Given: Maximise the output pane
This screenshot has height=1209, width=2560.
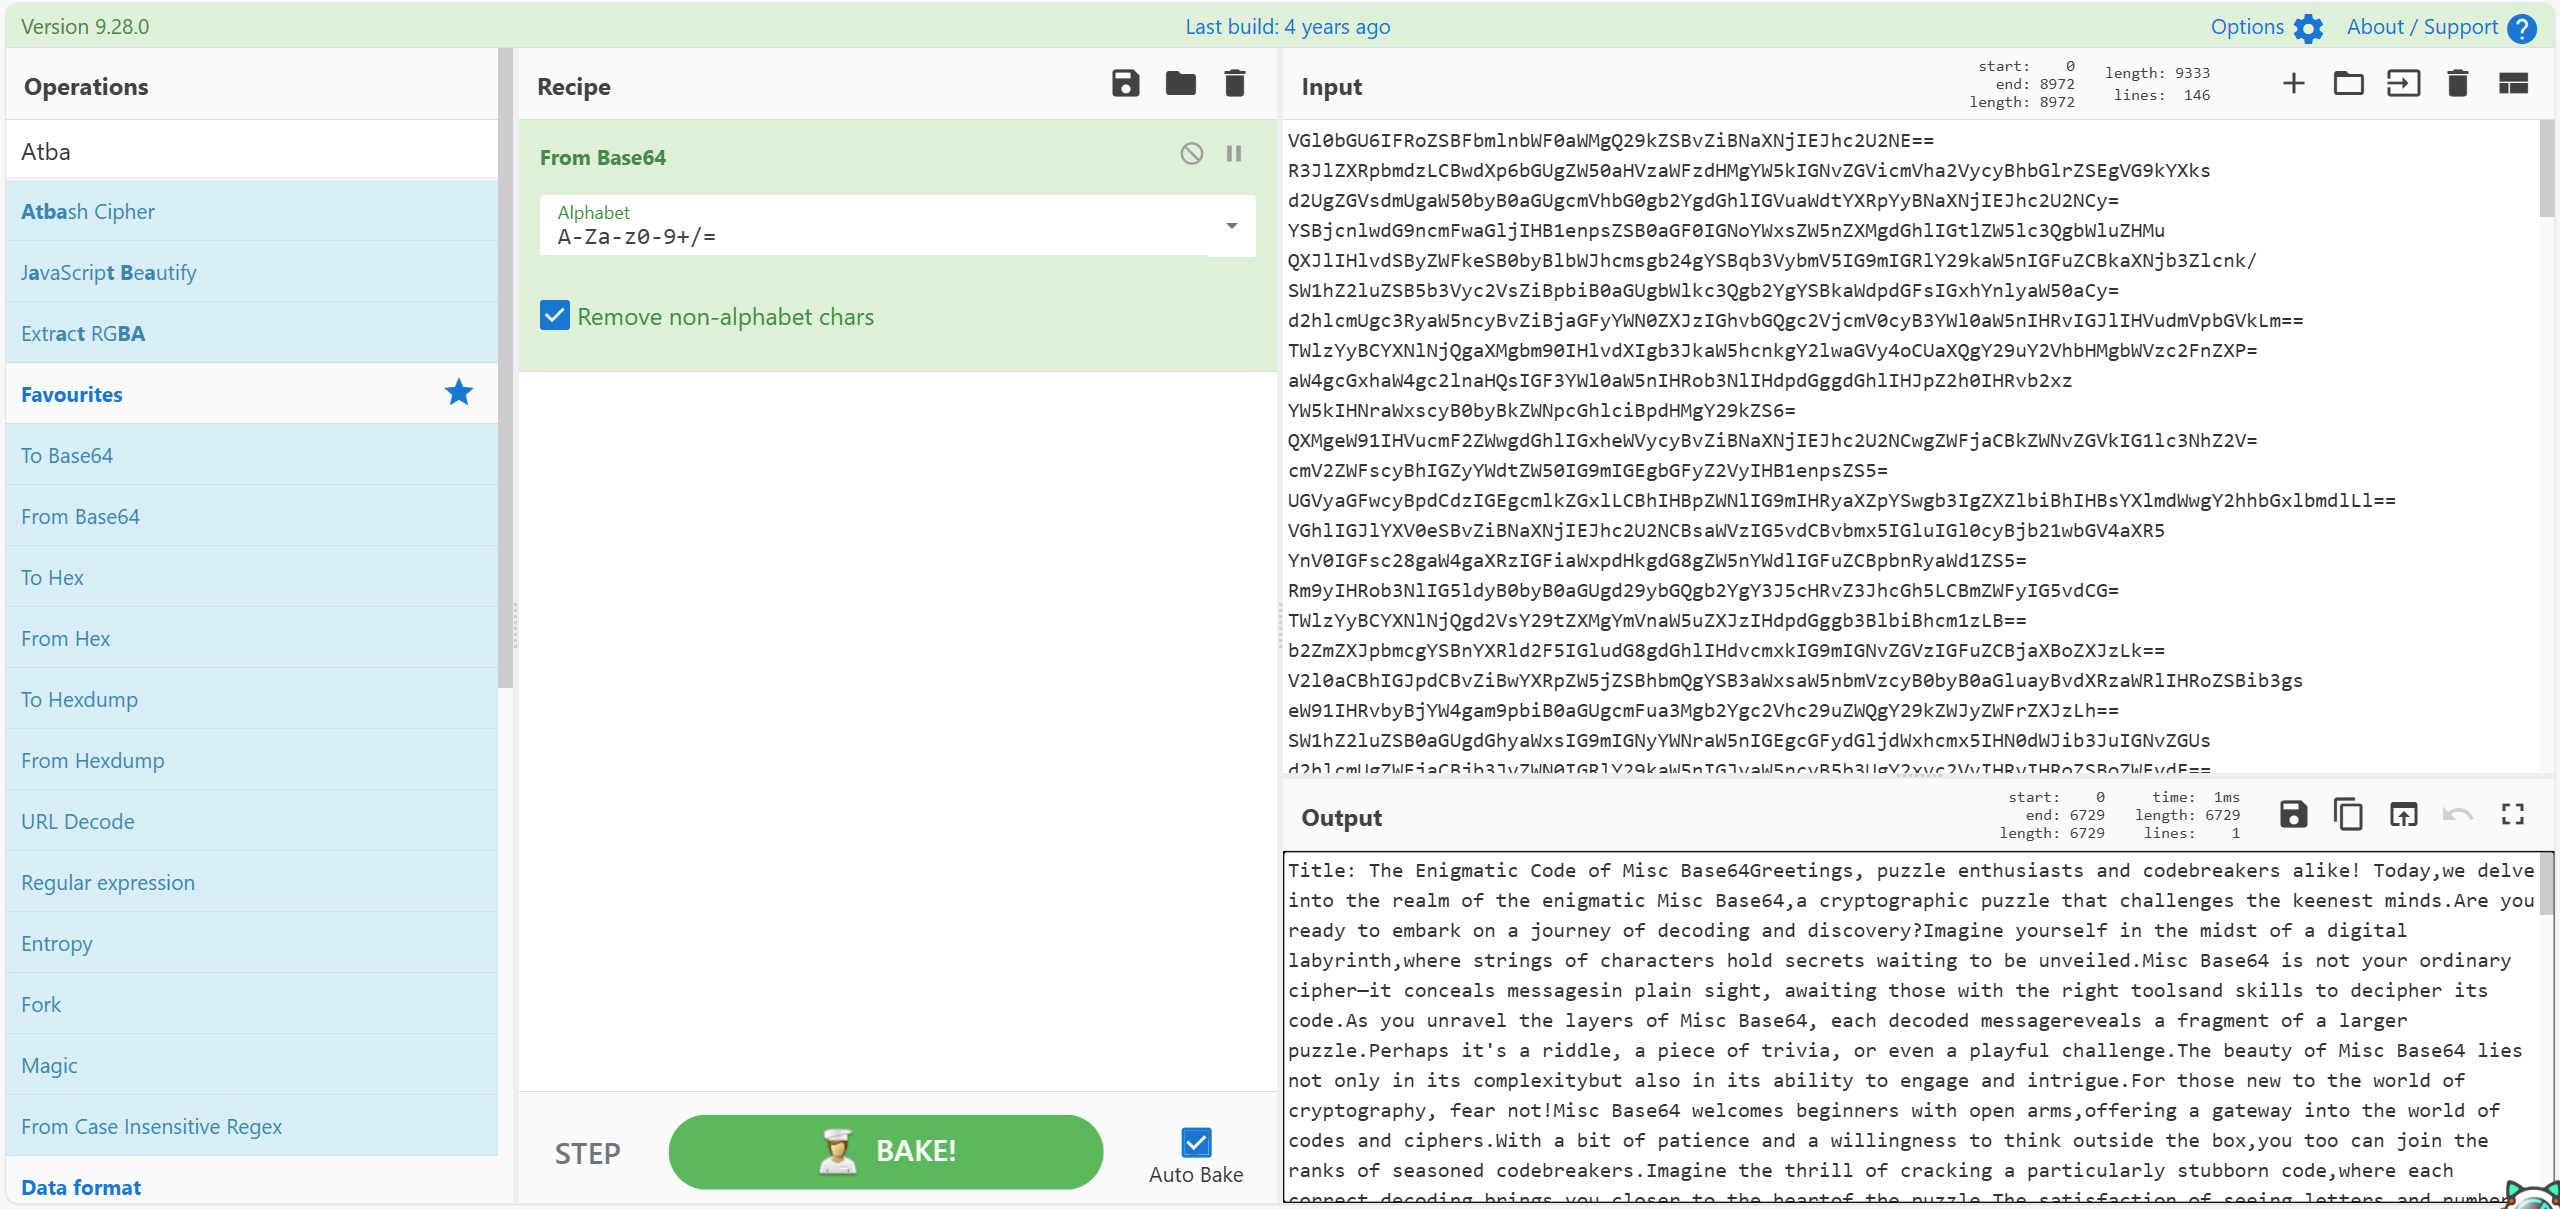Looking at the screenshot, I should (2513, 815).
